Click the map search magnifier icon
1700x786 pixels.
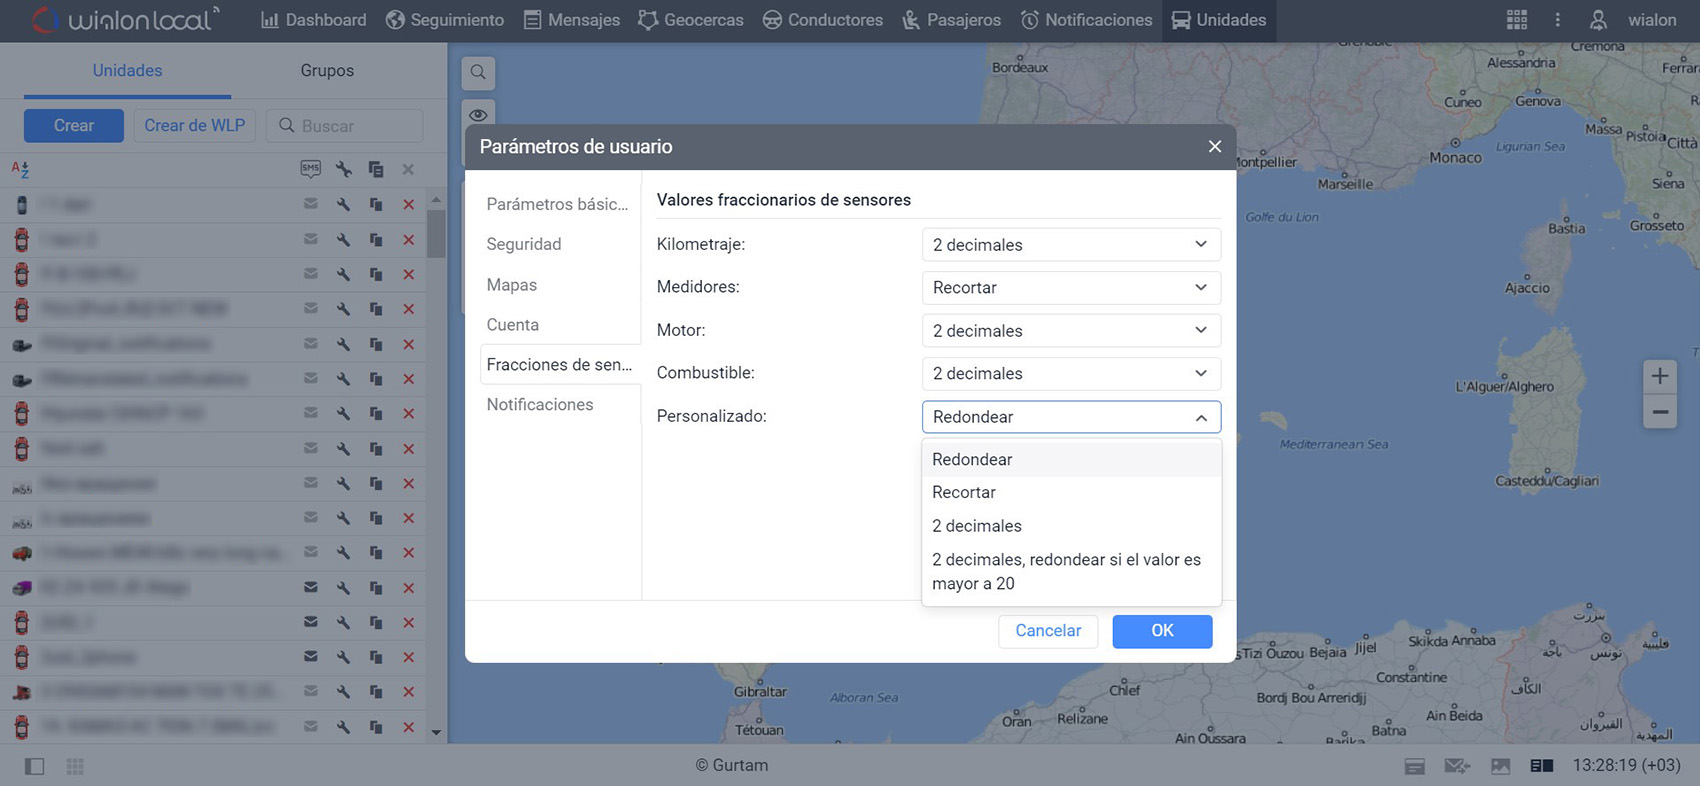point(478,72)
